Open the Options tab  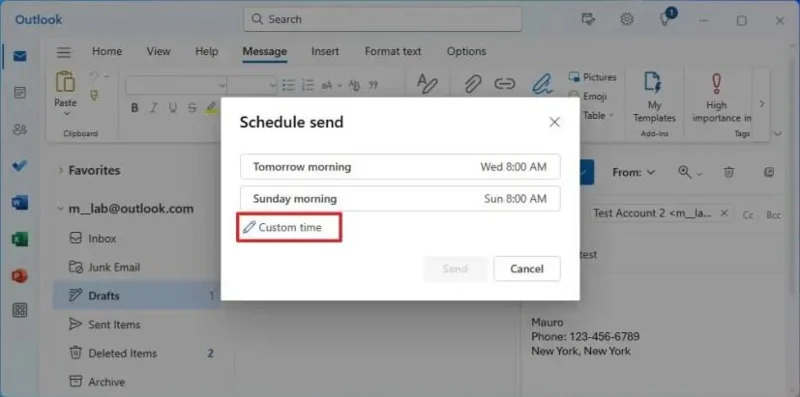click(466, 52)
